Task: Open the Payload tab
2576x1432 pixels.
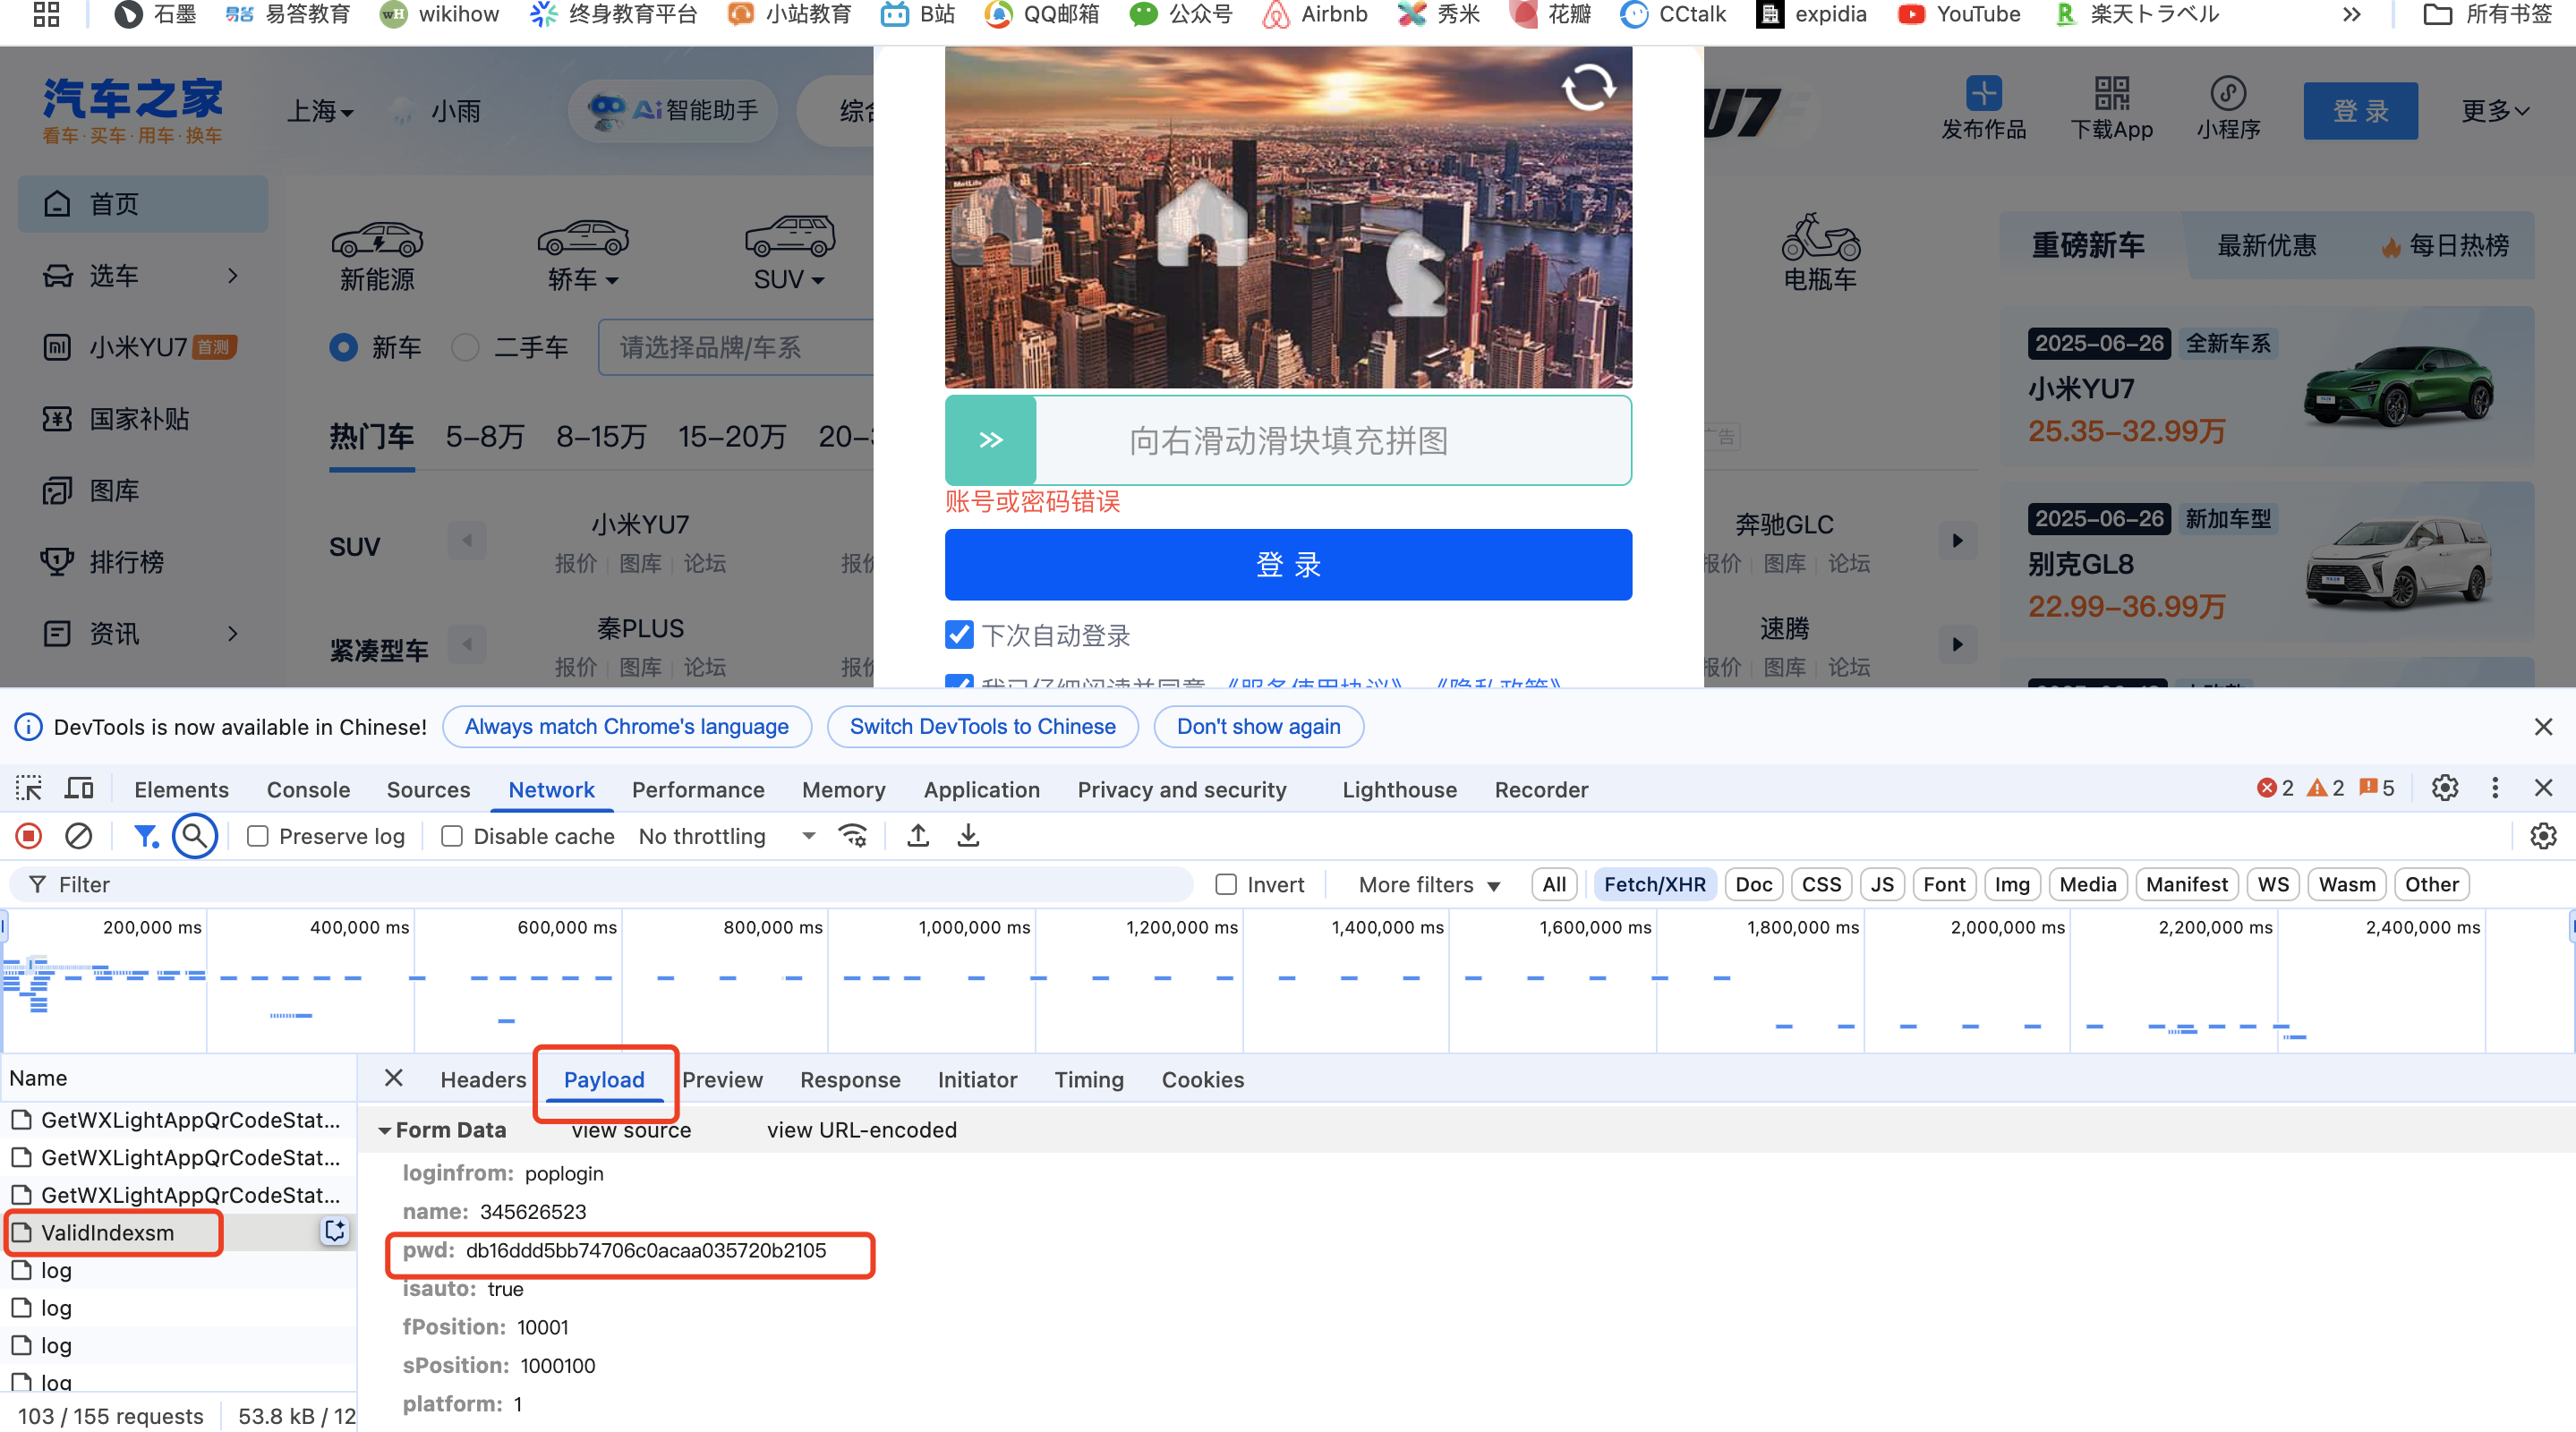Action: pos(604,1079)
